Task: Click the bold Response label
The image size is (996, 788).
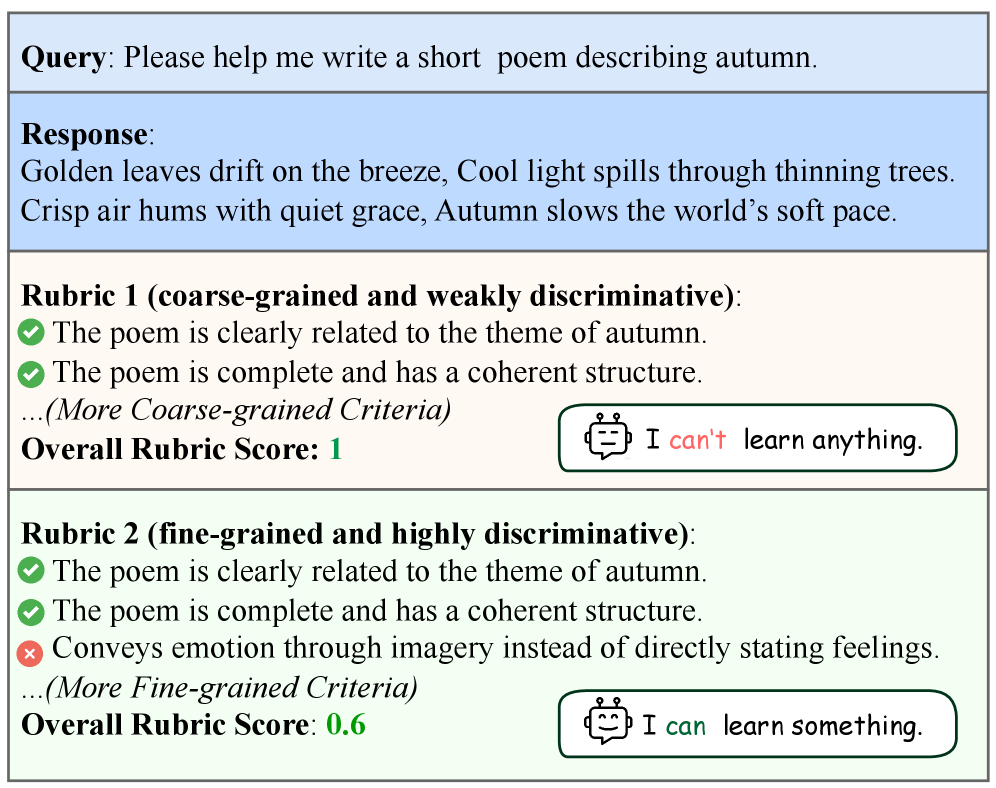Action: 84,134
